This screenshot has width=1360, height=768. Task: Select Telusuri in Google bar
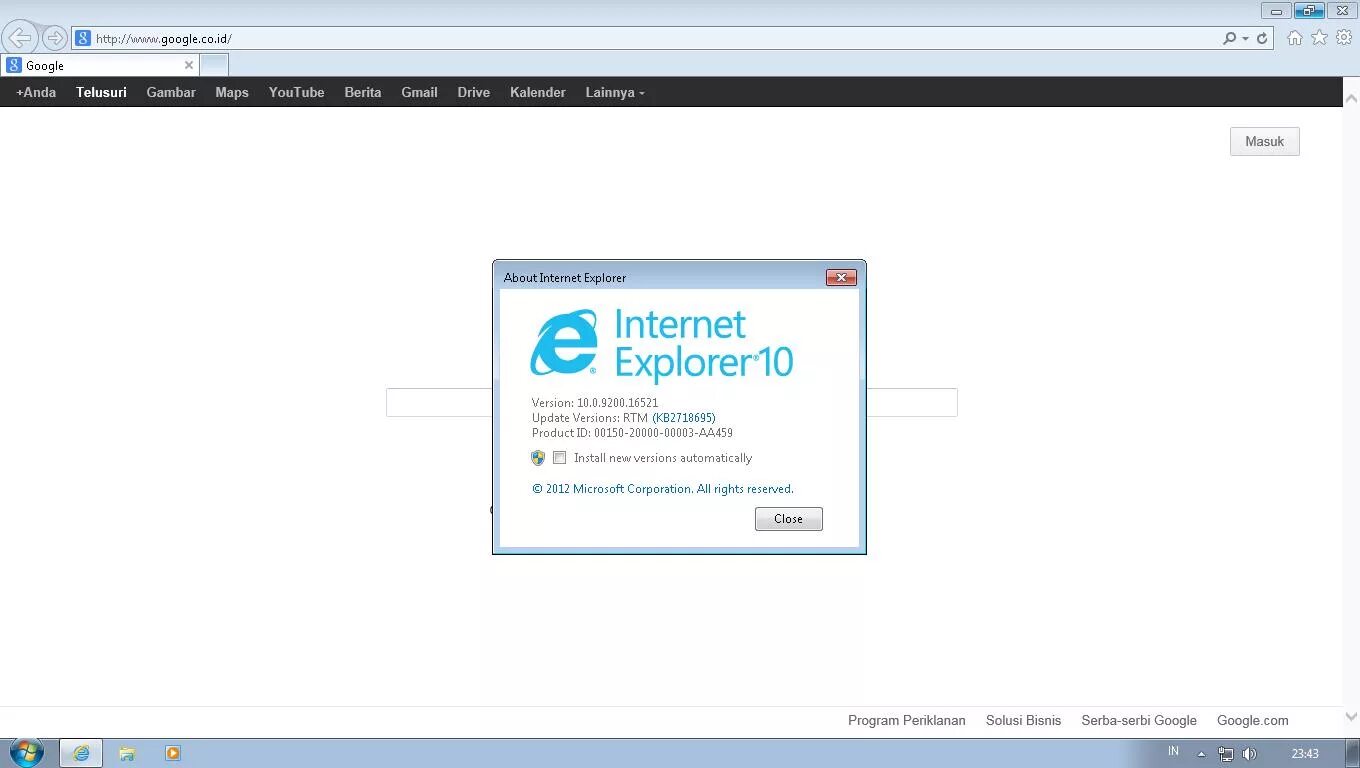pos(101,92)
